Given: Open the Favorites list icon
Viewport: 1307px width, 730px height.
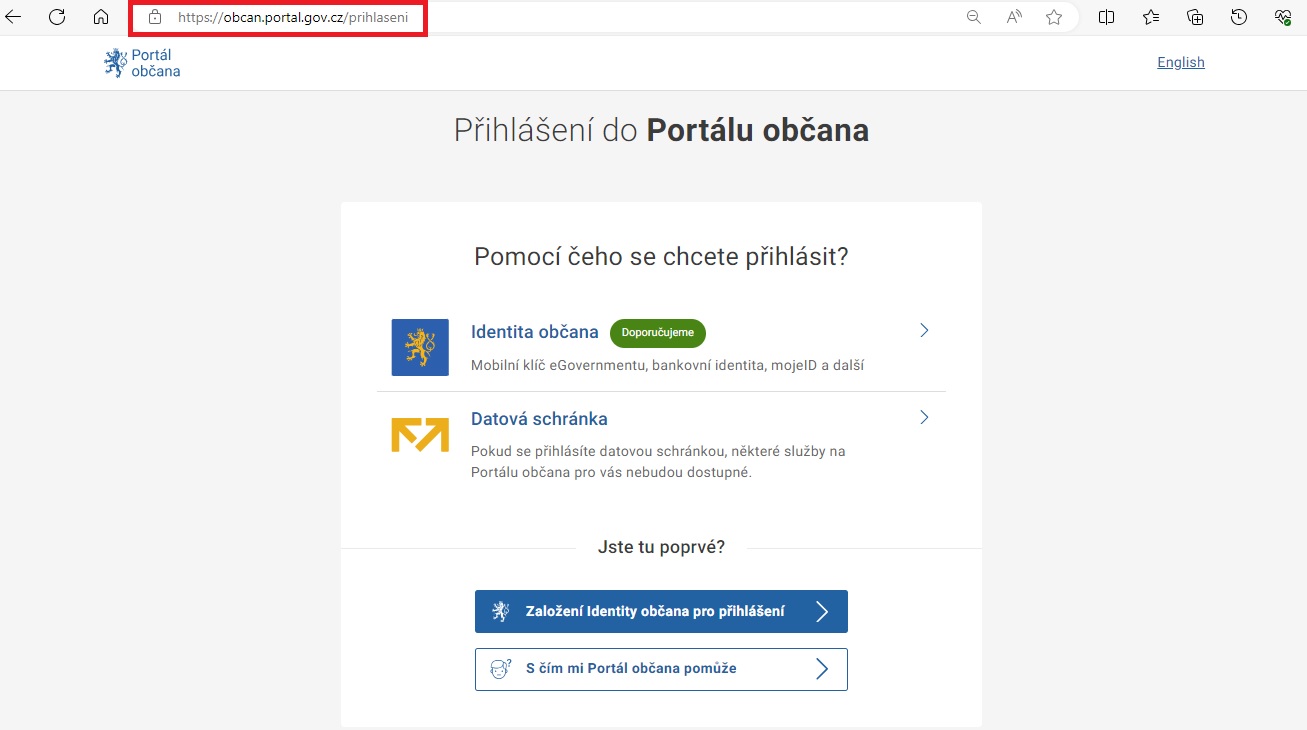Looking at the screenshot, I should pyautogui.click(x=1151, y=17).
